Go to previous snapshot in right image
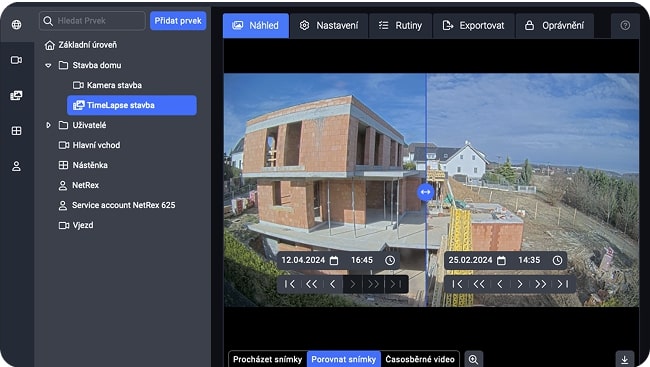 [x=500, y=284]
